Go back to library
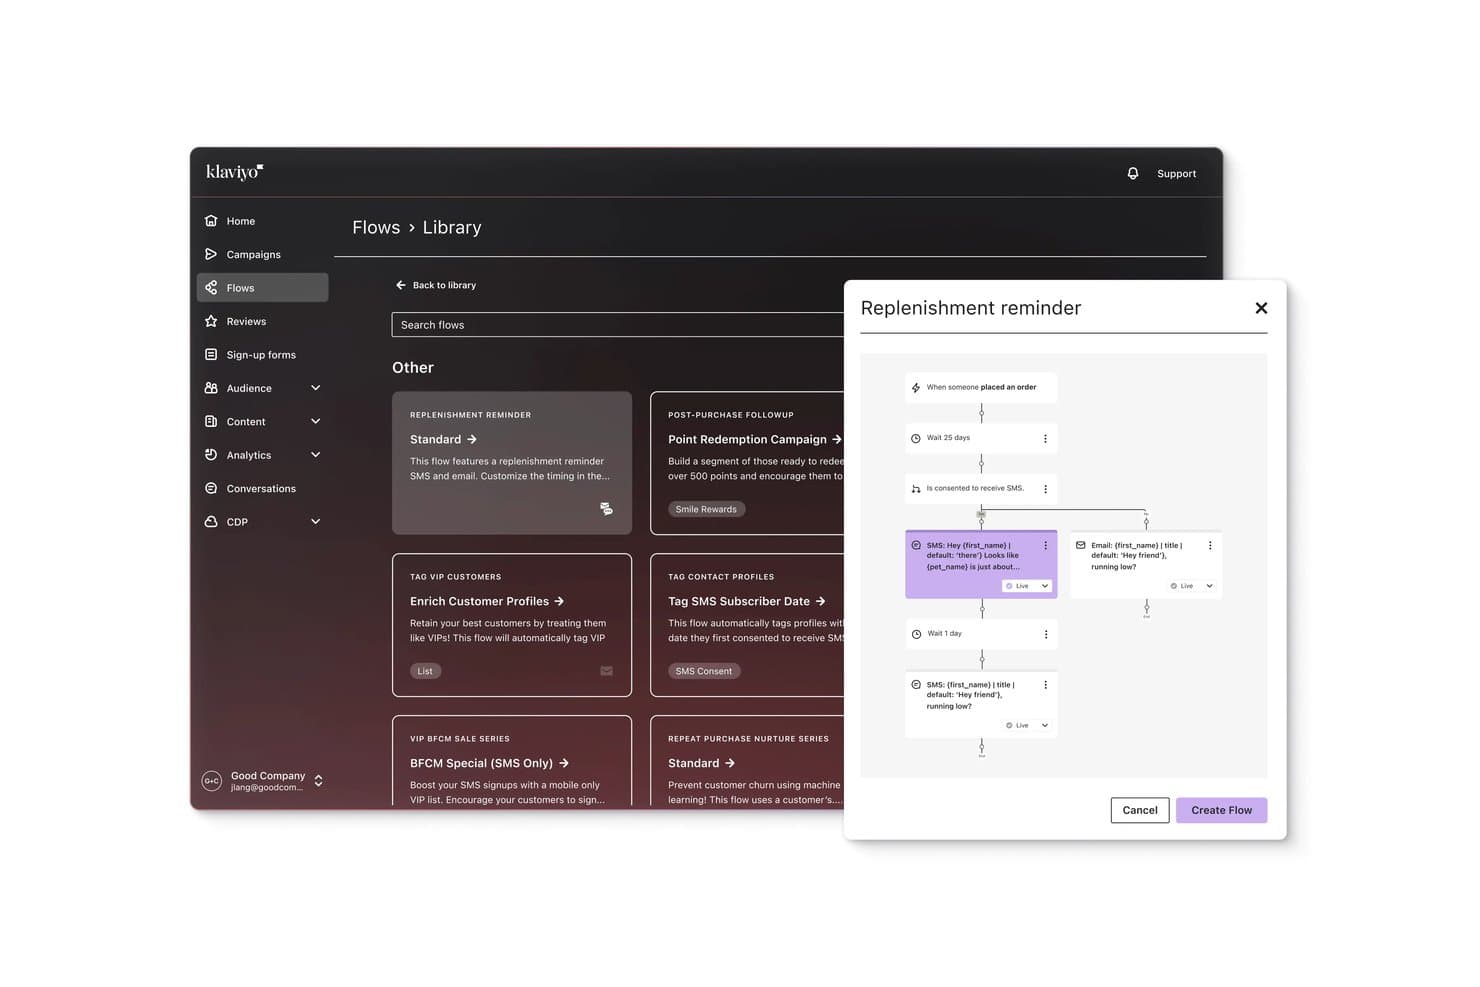The width and height of the screenshot is (1480, 987). [435, 285]
